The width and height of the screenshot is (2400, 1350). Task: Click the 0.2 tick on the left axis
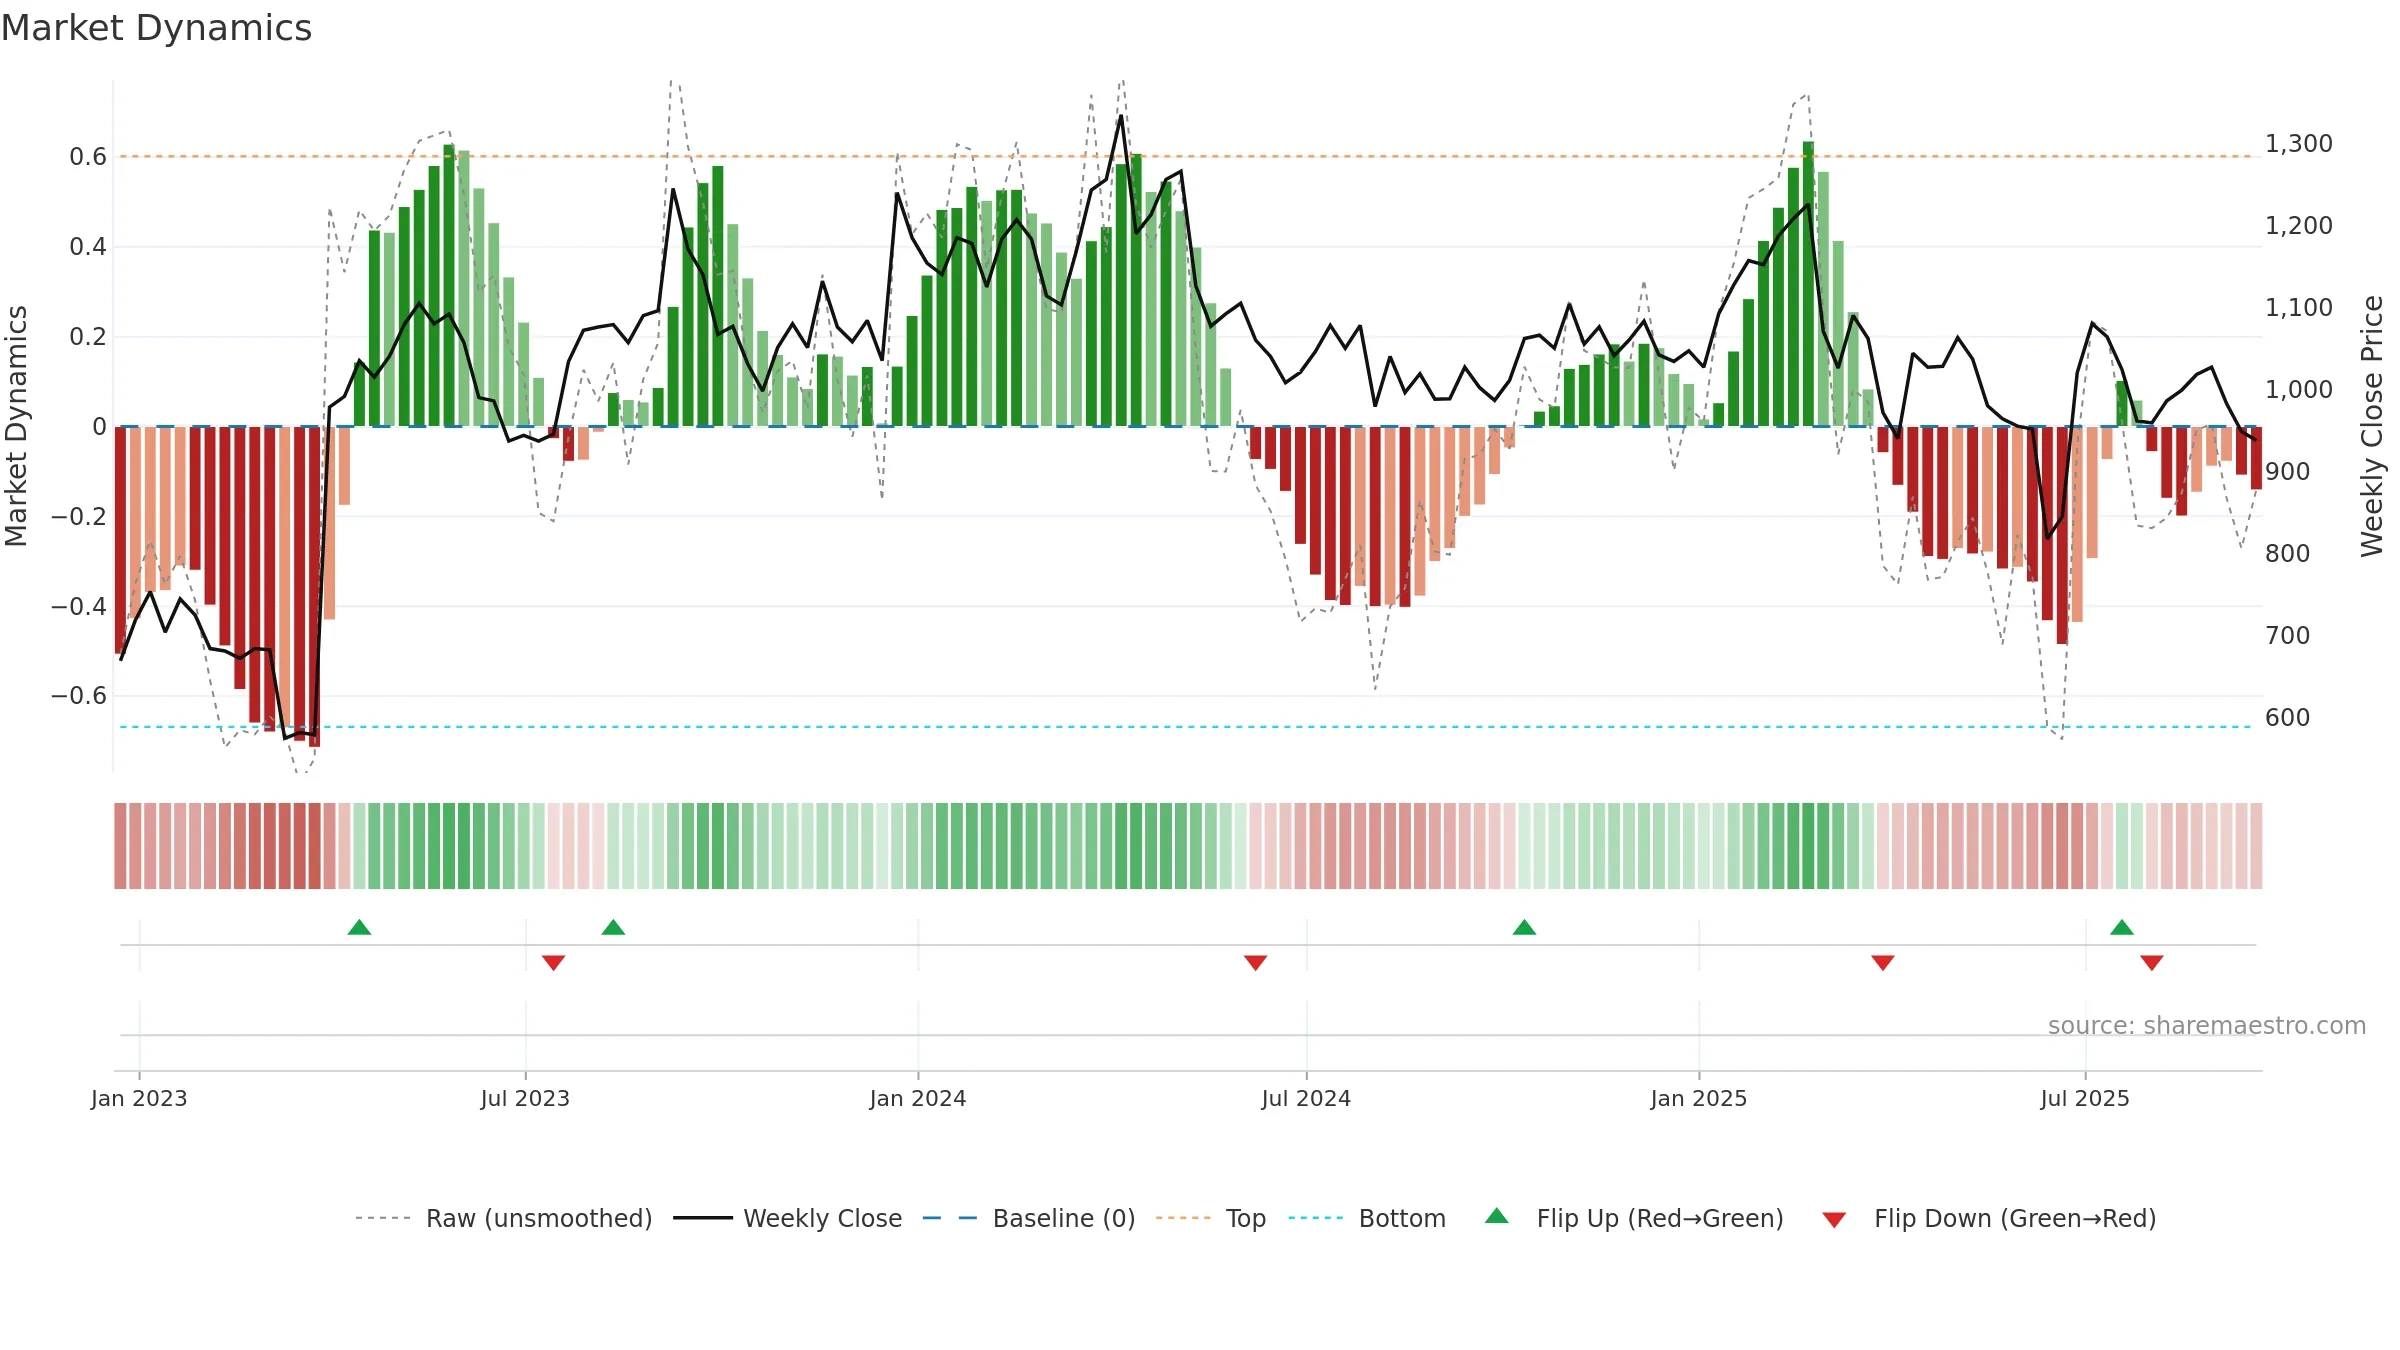(88, 337)
